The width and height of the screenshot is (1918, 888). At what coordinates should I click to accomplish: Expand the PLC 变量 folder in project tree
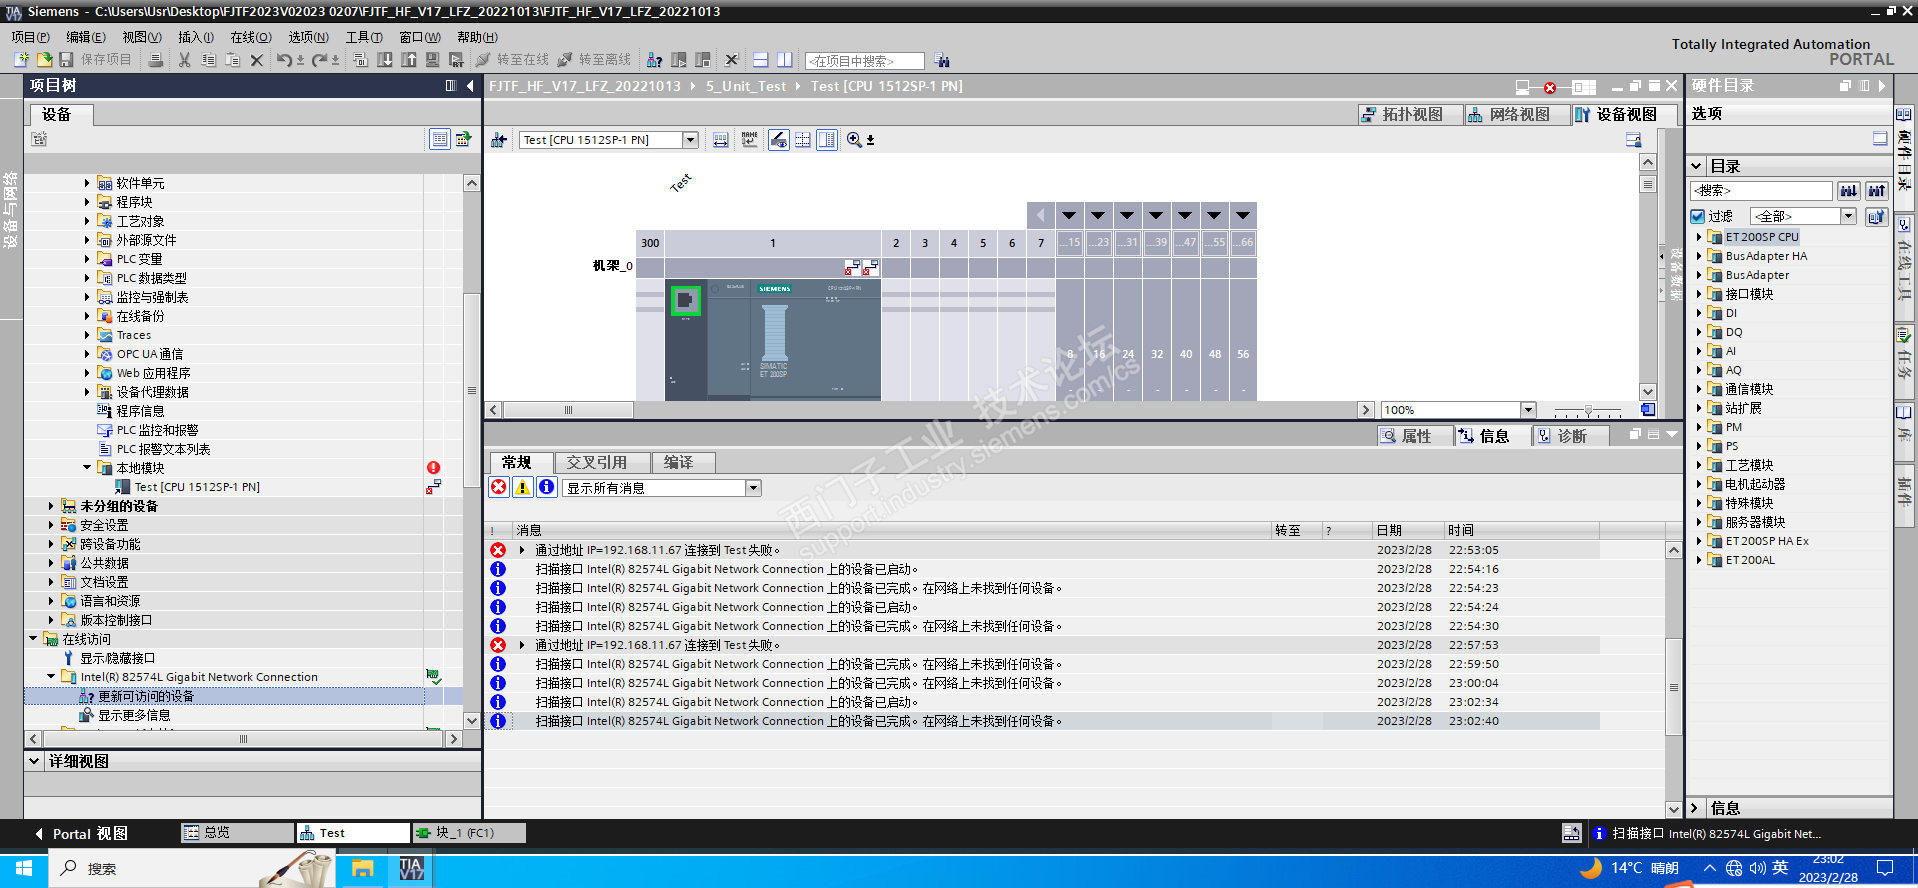point(87,259)
